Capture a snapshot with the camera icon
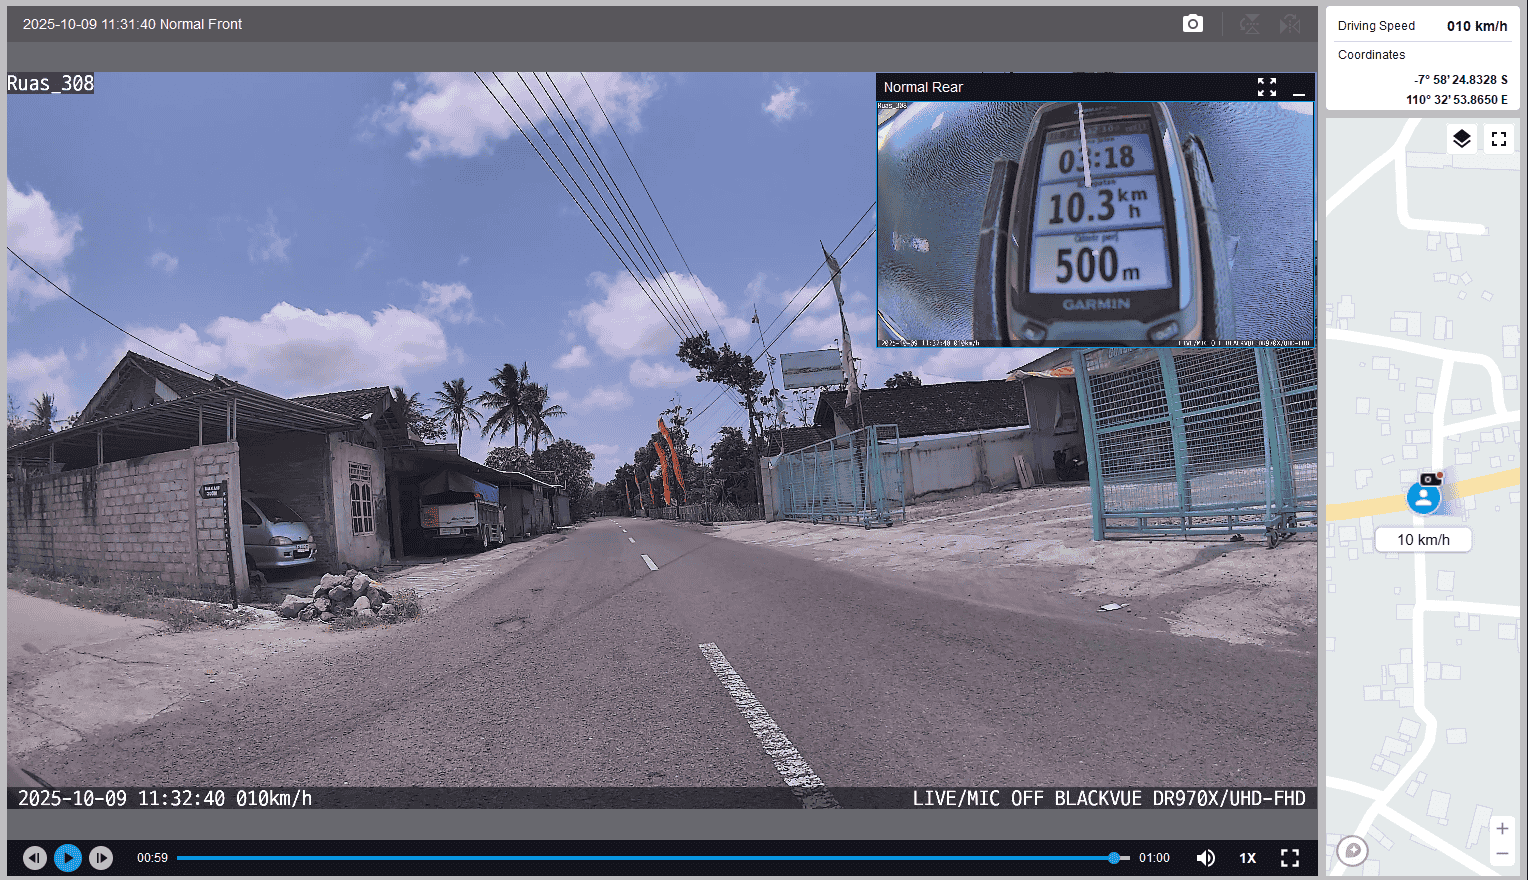 (1192, 24)
